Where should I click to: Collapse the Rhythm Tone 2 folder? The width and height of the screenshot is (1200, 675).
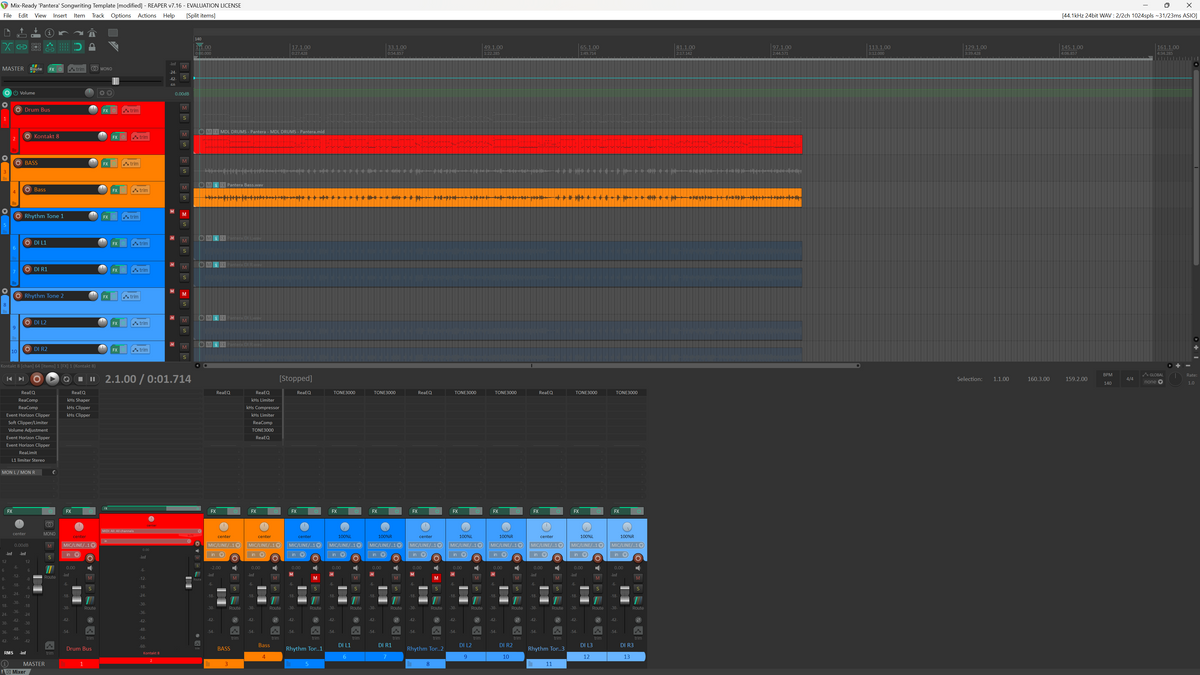(x=5, y=291)
